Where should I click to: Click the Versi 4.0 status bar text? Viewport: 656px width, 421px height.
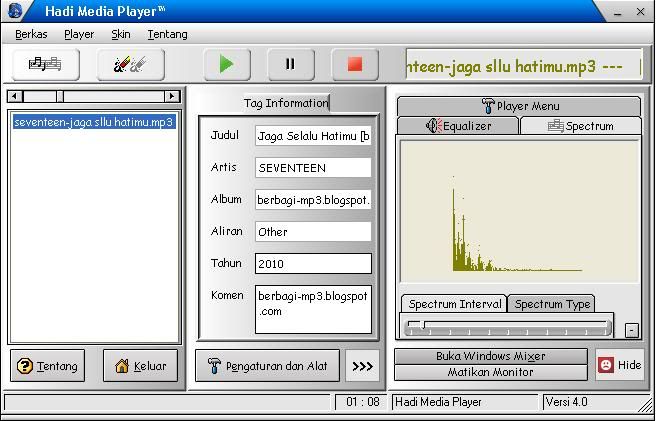[x=566, y=402]
